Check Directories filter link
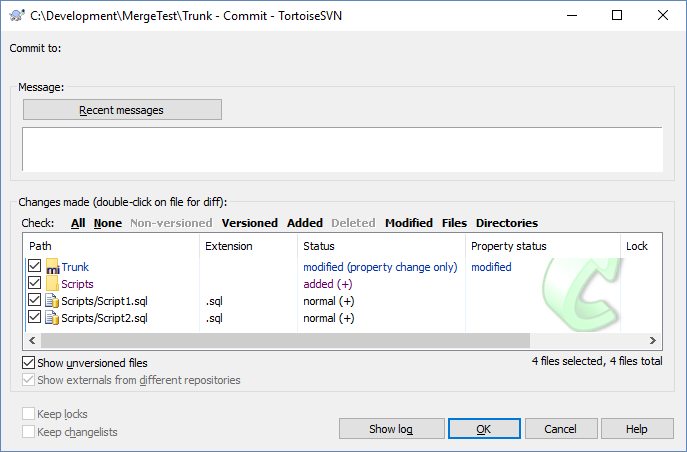The height and width of the screenshot is (452, 687). (506, 223)
